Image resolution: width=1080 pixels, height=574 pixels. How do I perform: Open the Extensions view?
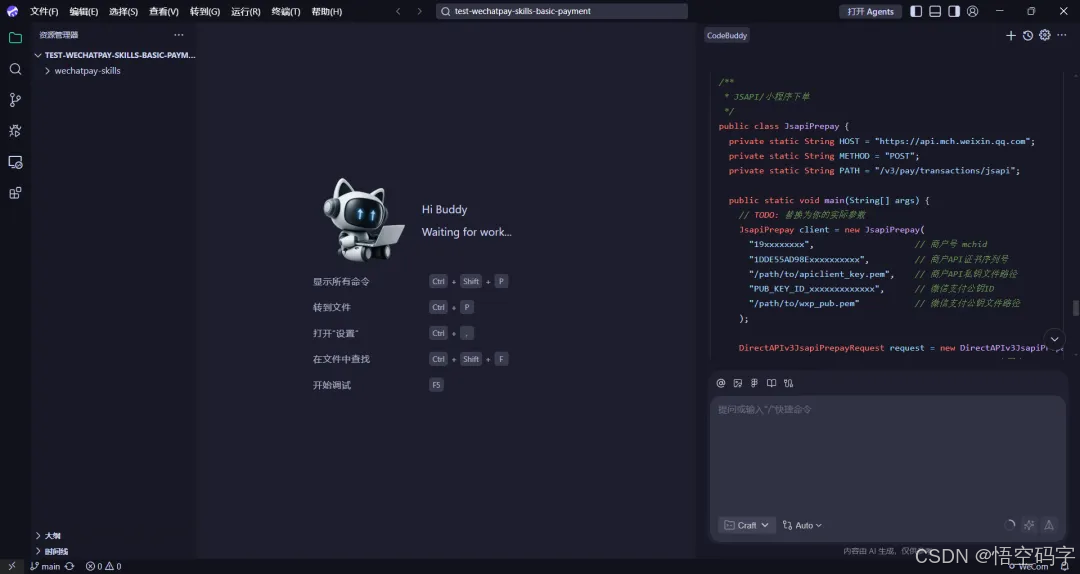pos(15,193)
